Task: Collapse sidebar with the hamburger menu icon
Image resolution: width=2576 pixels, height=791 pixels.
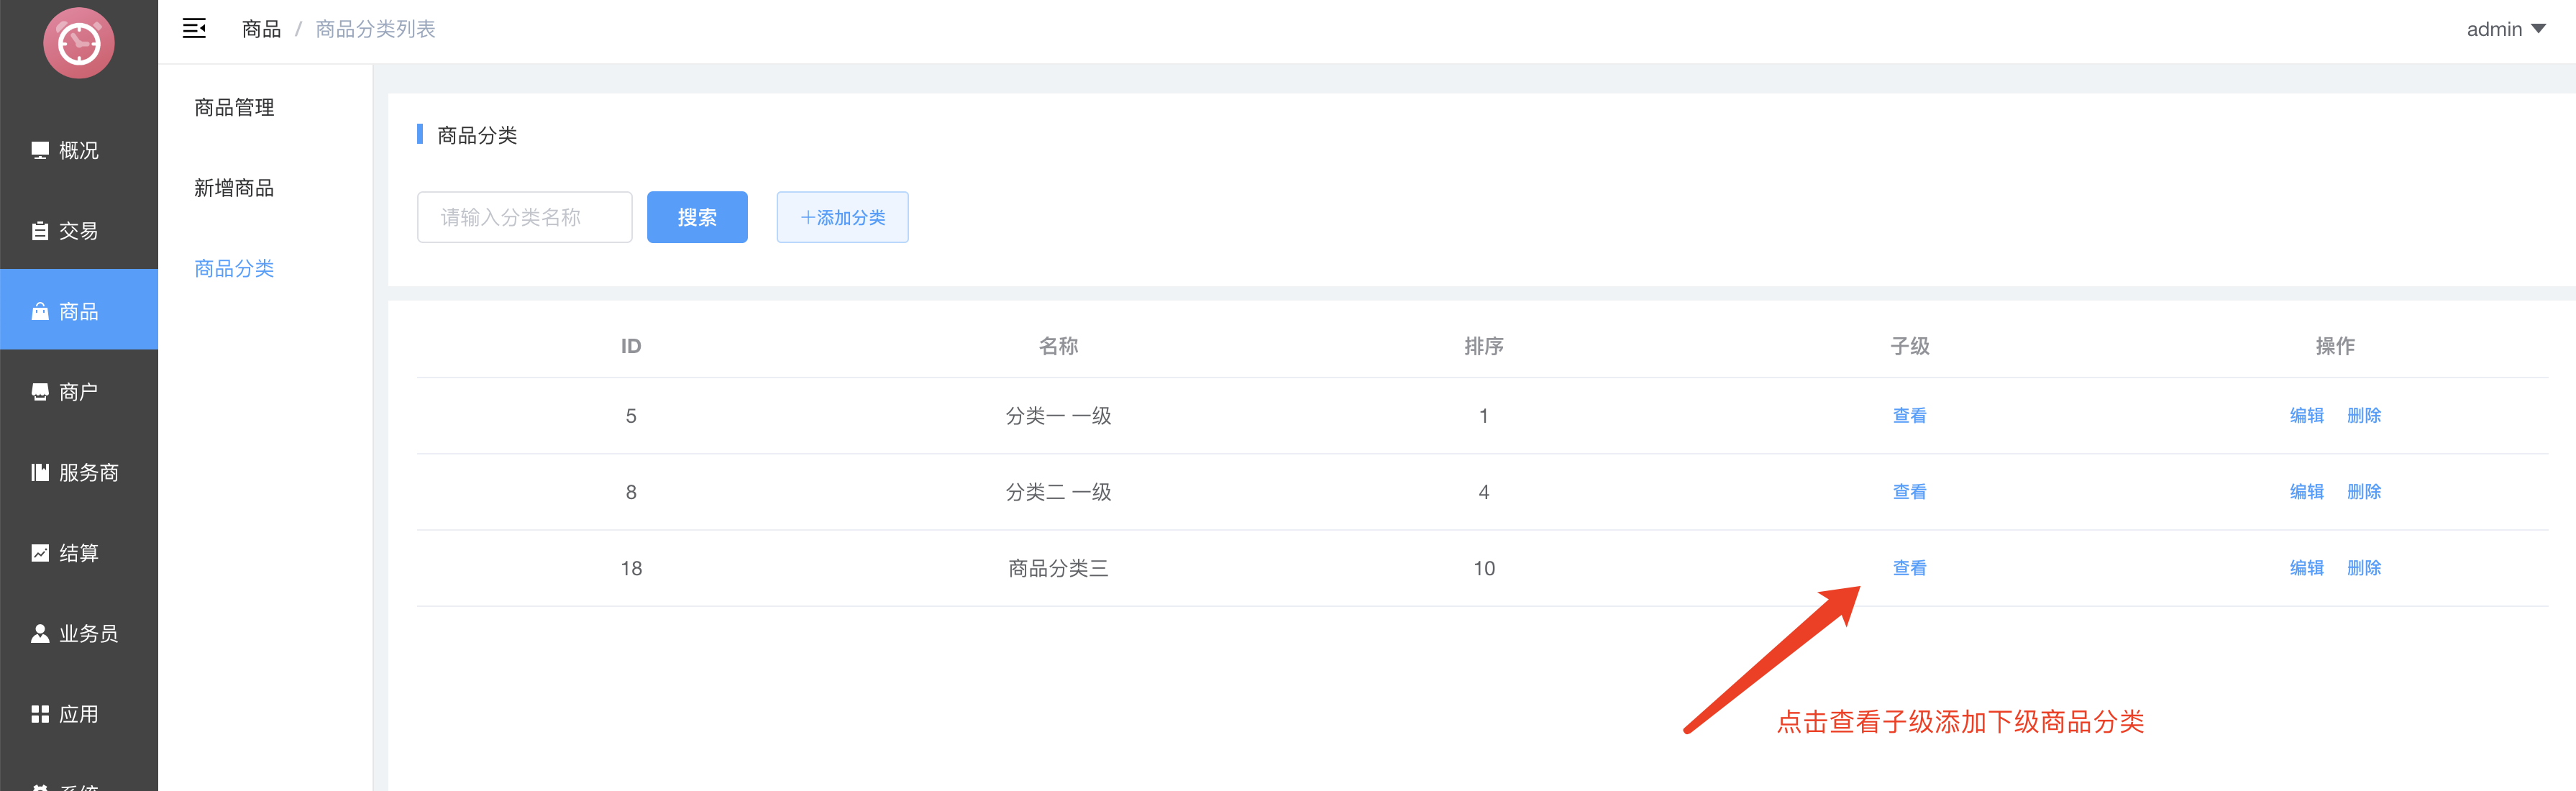Action: [194, 29]
